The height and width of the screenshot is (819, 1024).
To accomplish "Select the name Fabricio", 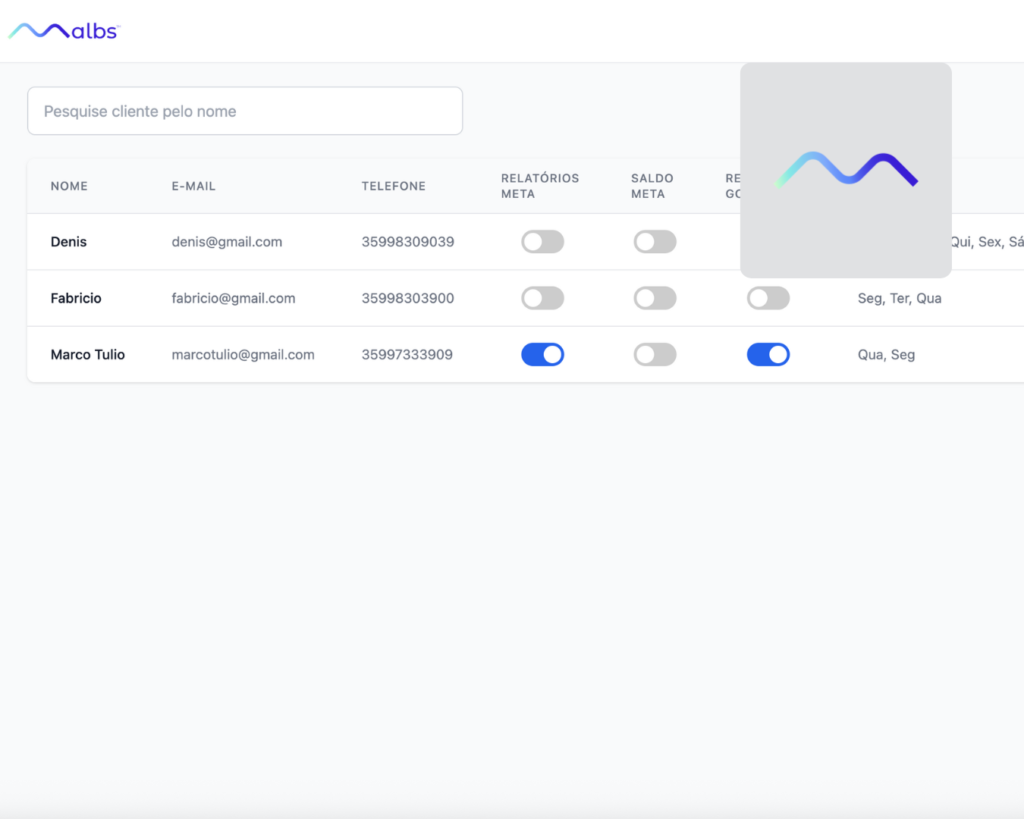I will click(76, 298).
